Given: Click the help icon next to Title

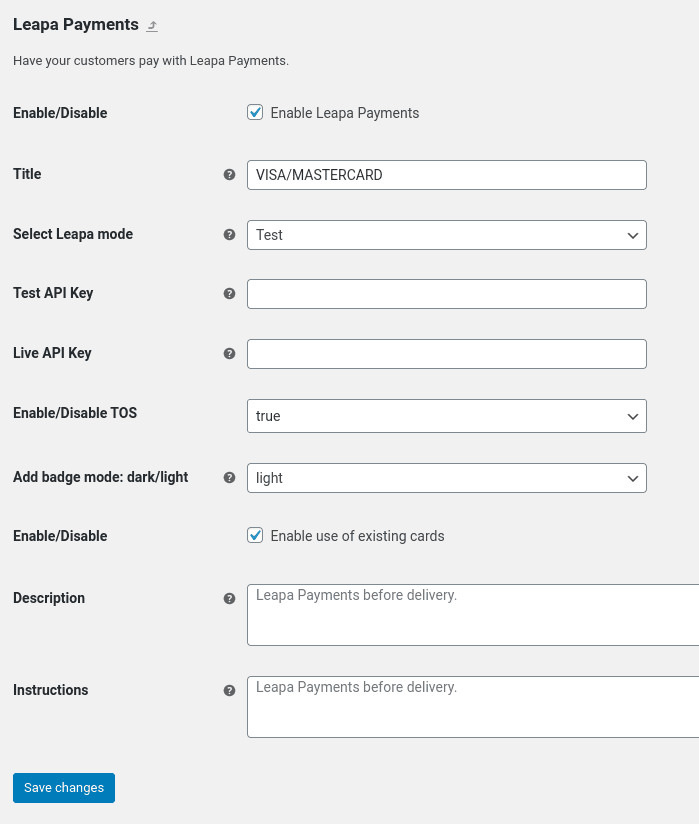Looking at the screenshot, I should [x=229, y=174].
